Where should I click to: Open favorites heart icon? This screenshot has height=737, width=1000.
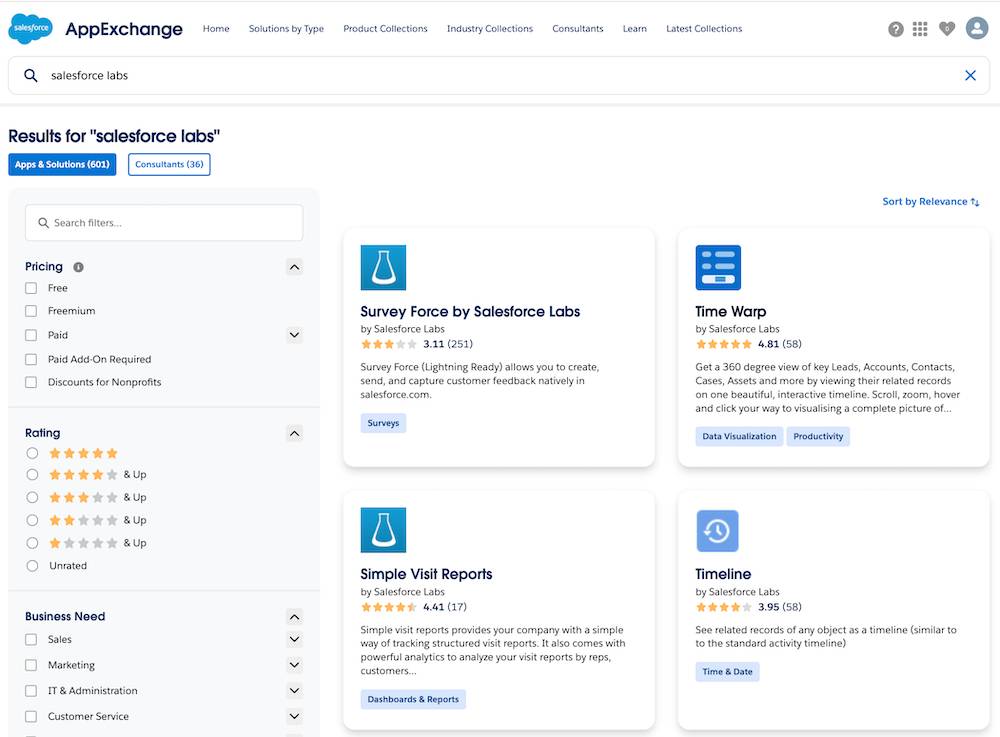[x=946, y=29]
